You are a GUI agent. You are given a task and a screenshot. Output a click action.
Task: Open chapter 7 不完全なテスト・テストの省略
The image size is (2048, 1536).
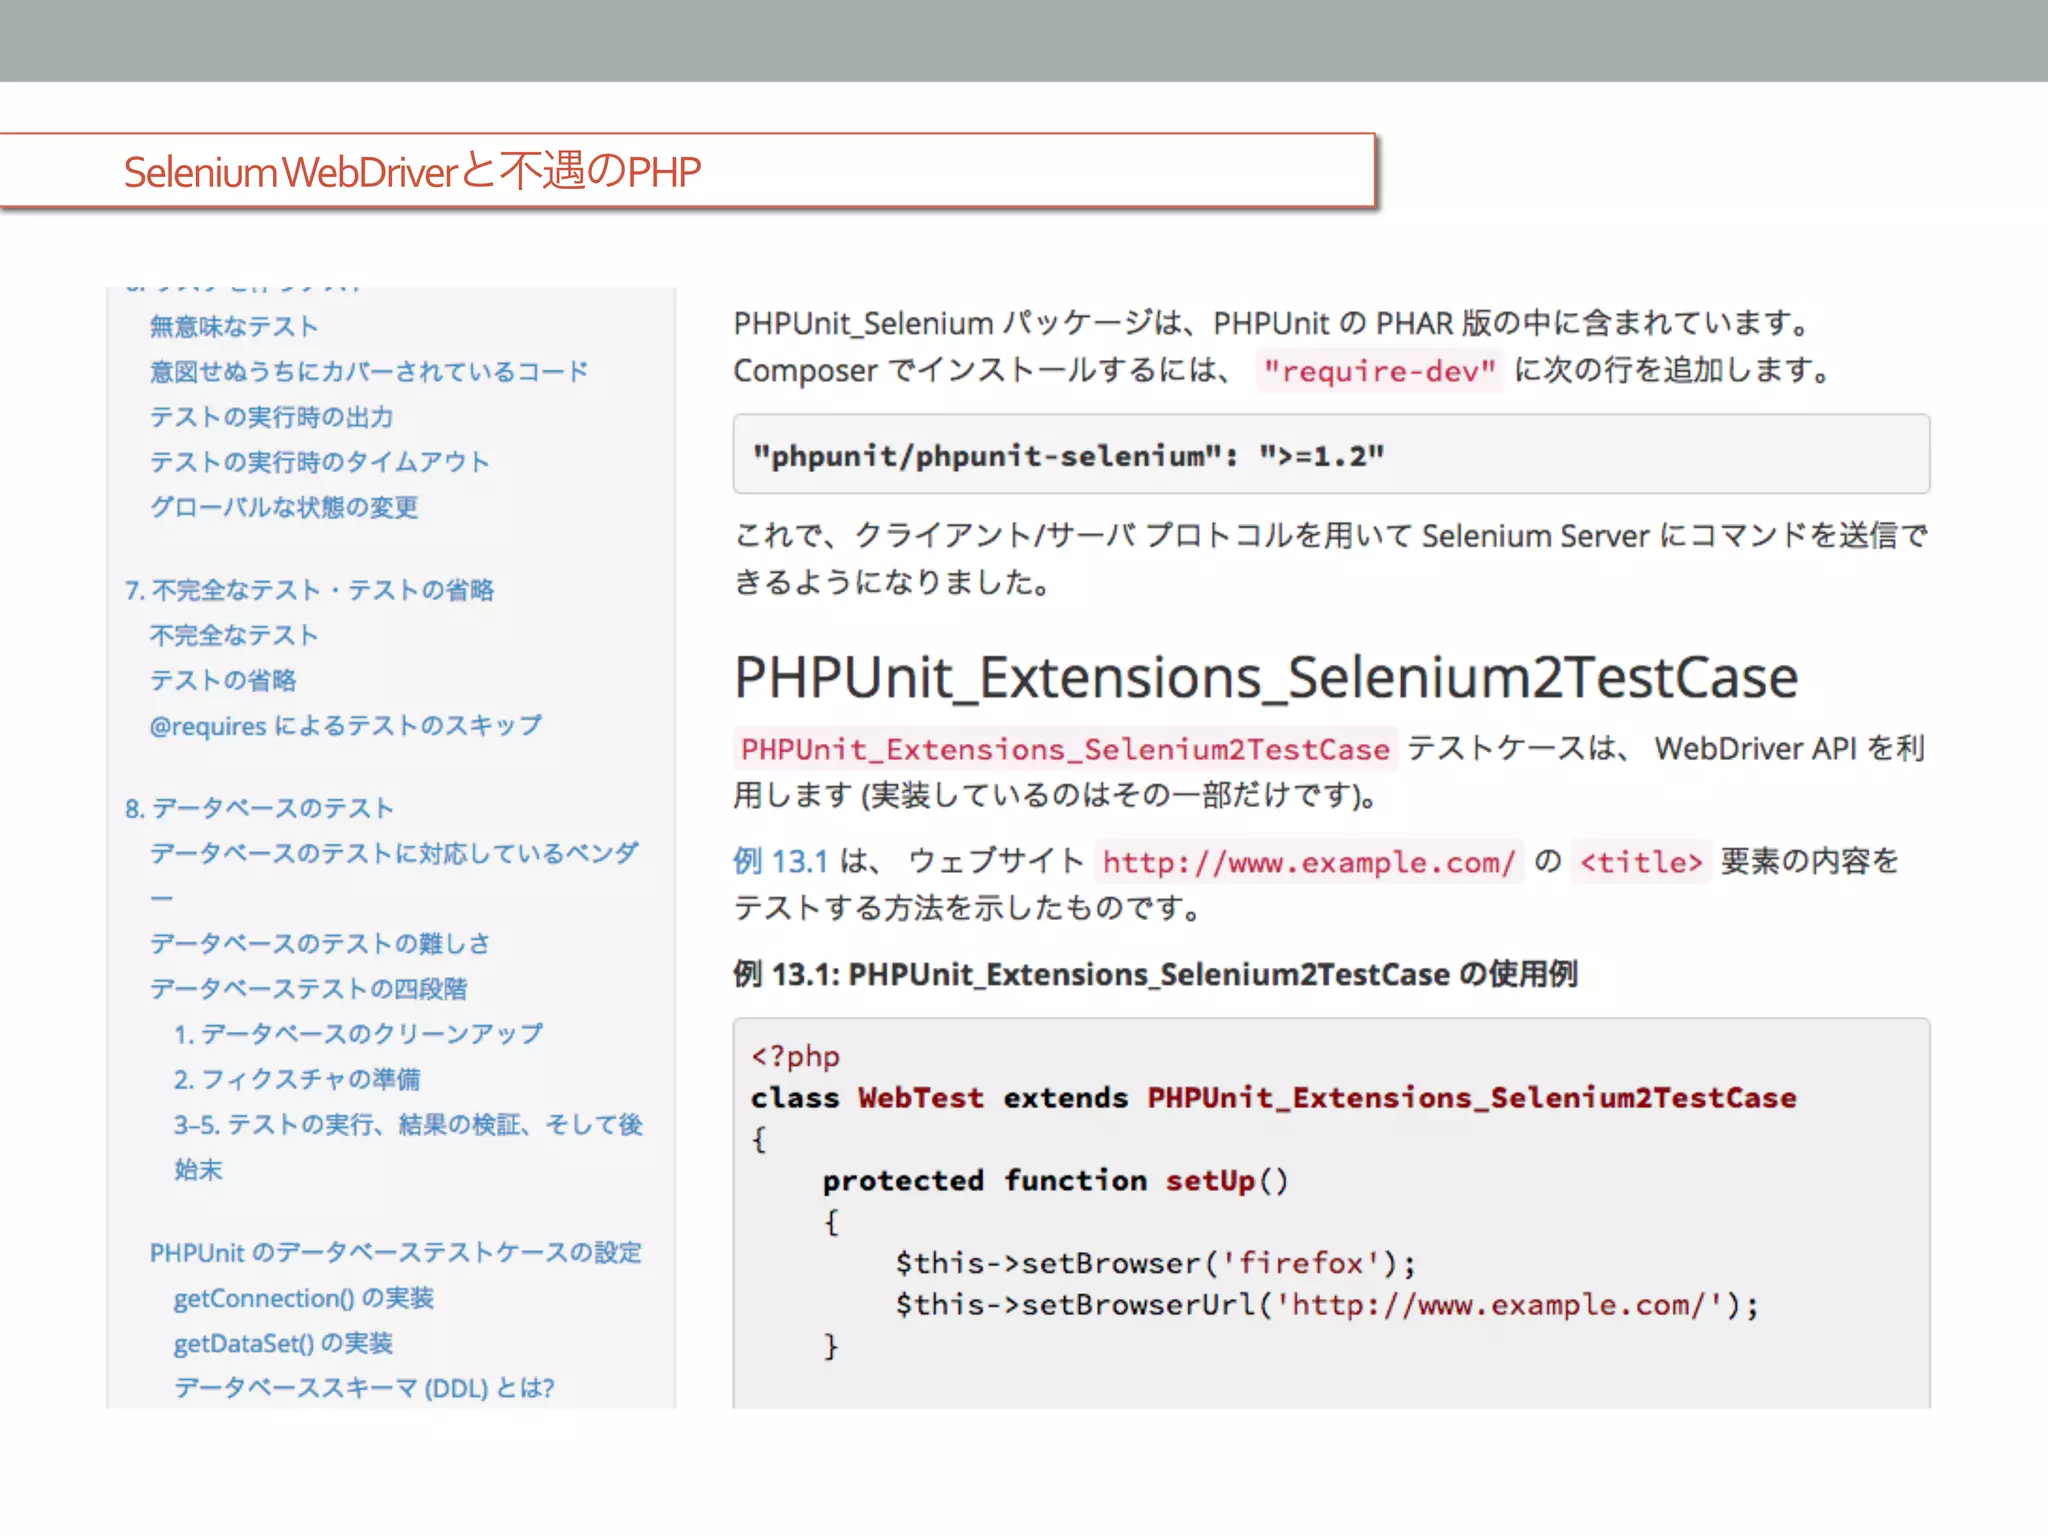click(x=309, y=590)
